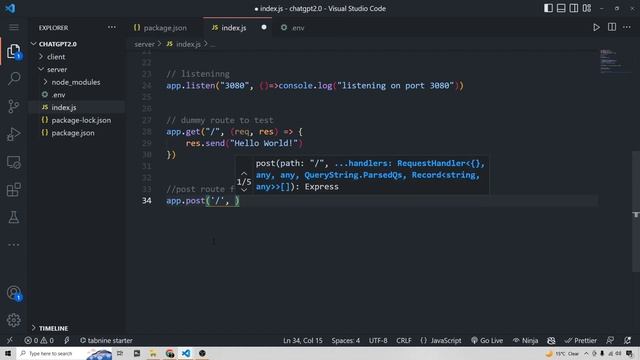Change indentation via Spaces: 4
Image resolution: width=640 pixels, height=360 pixels.
(x=346, y=340)
